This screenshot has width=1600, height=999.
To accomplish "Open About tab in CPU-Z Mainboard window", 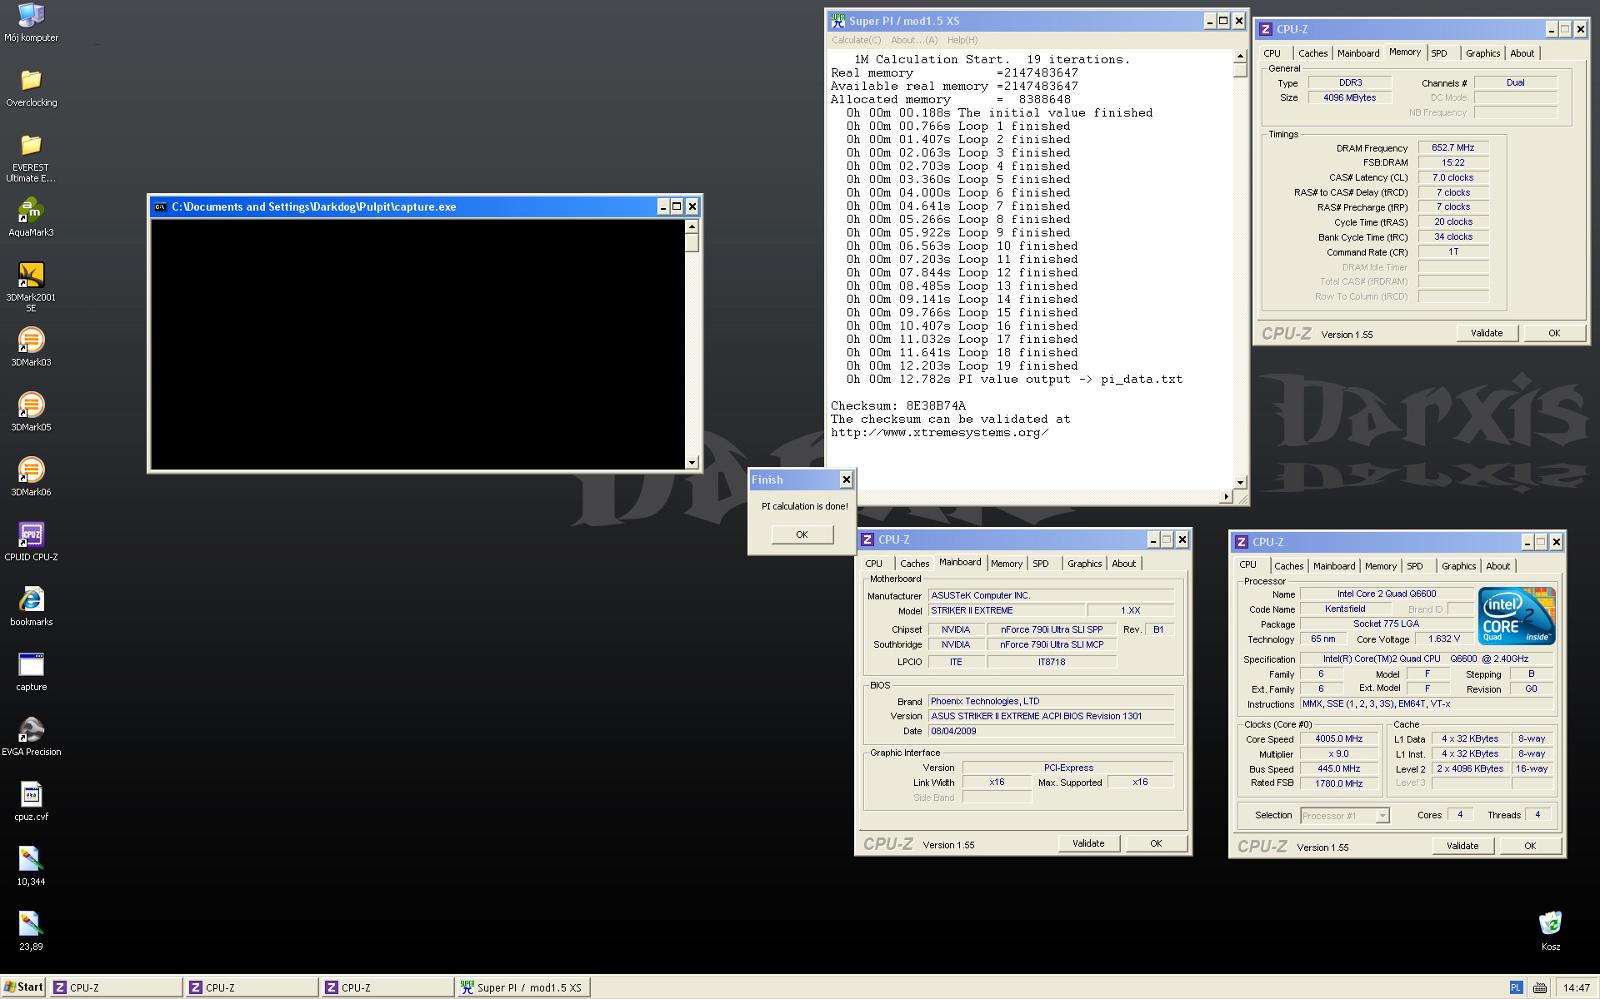I will [1124, 564].
